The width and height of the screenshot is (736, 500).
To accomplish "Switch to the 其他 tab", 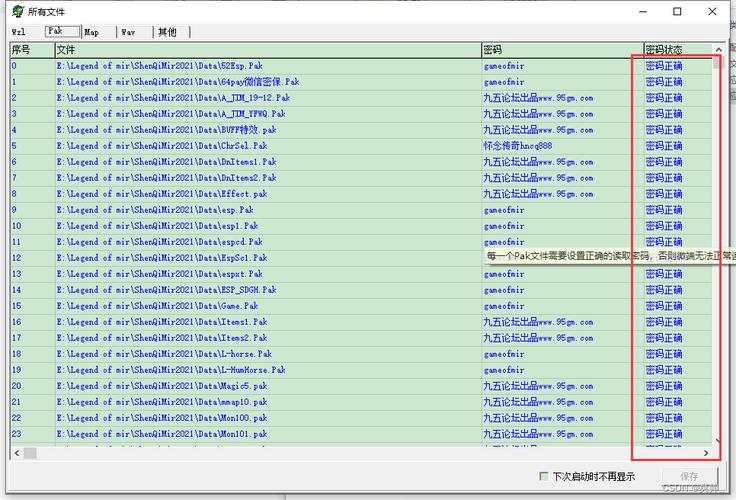I will (167, 32).
